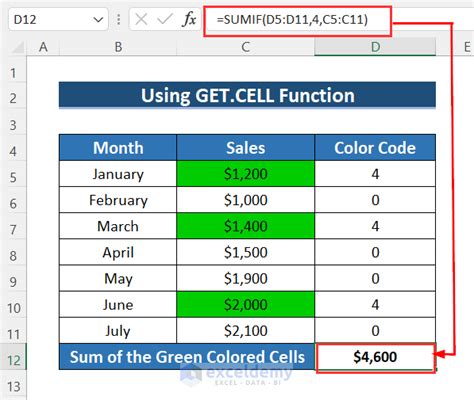Select the green $1,400 sales cell
The image size is (474, 400).
[245, 226]
